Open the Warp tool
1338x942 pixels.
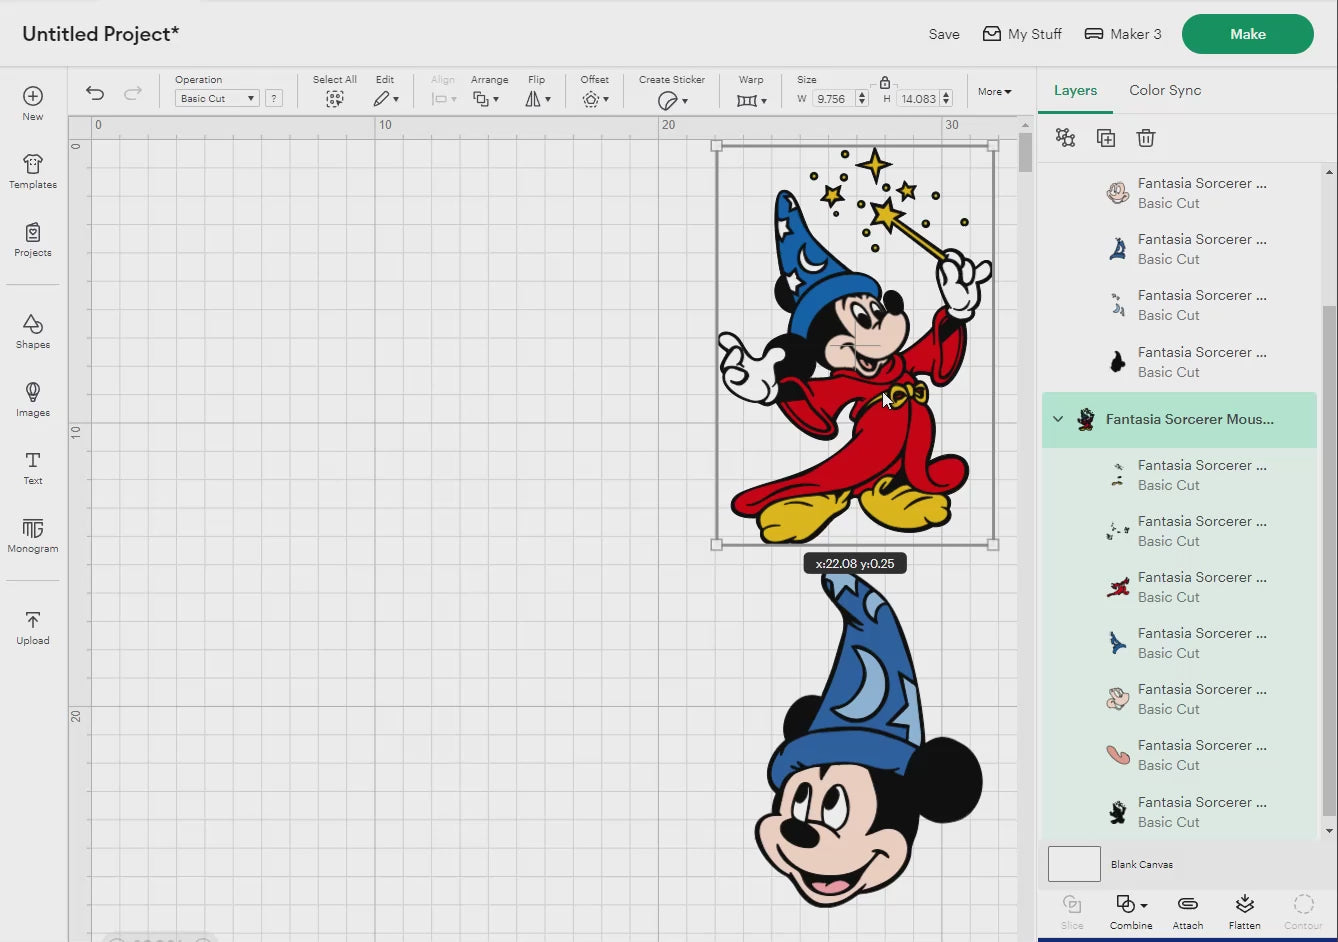pyautogui.click(x=751, y=100)
